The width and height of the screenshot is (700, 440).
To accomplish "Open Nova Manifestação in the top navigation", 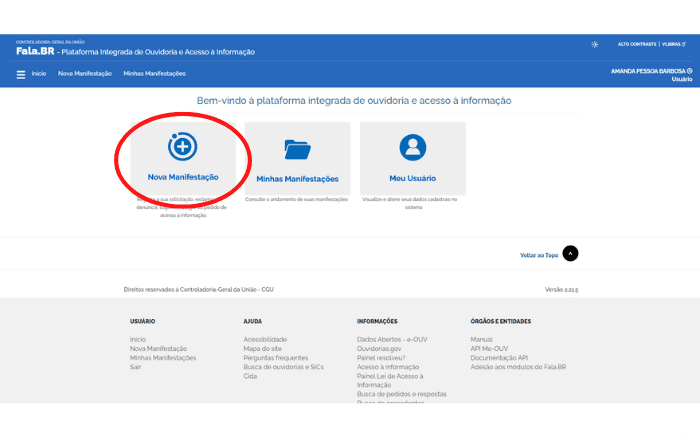I will point(84,74).
